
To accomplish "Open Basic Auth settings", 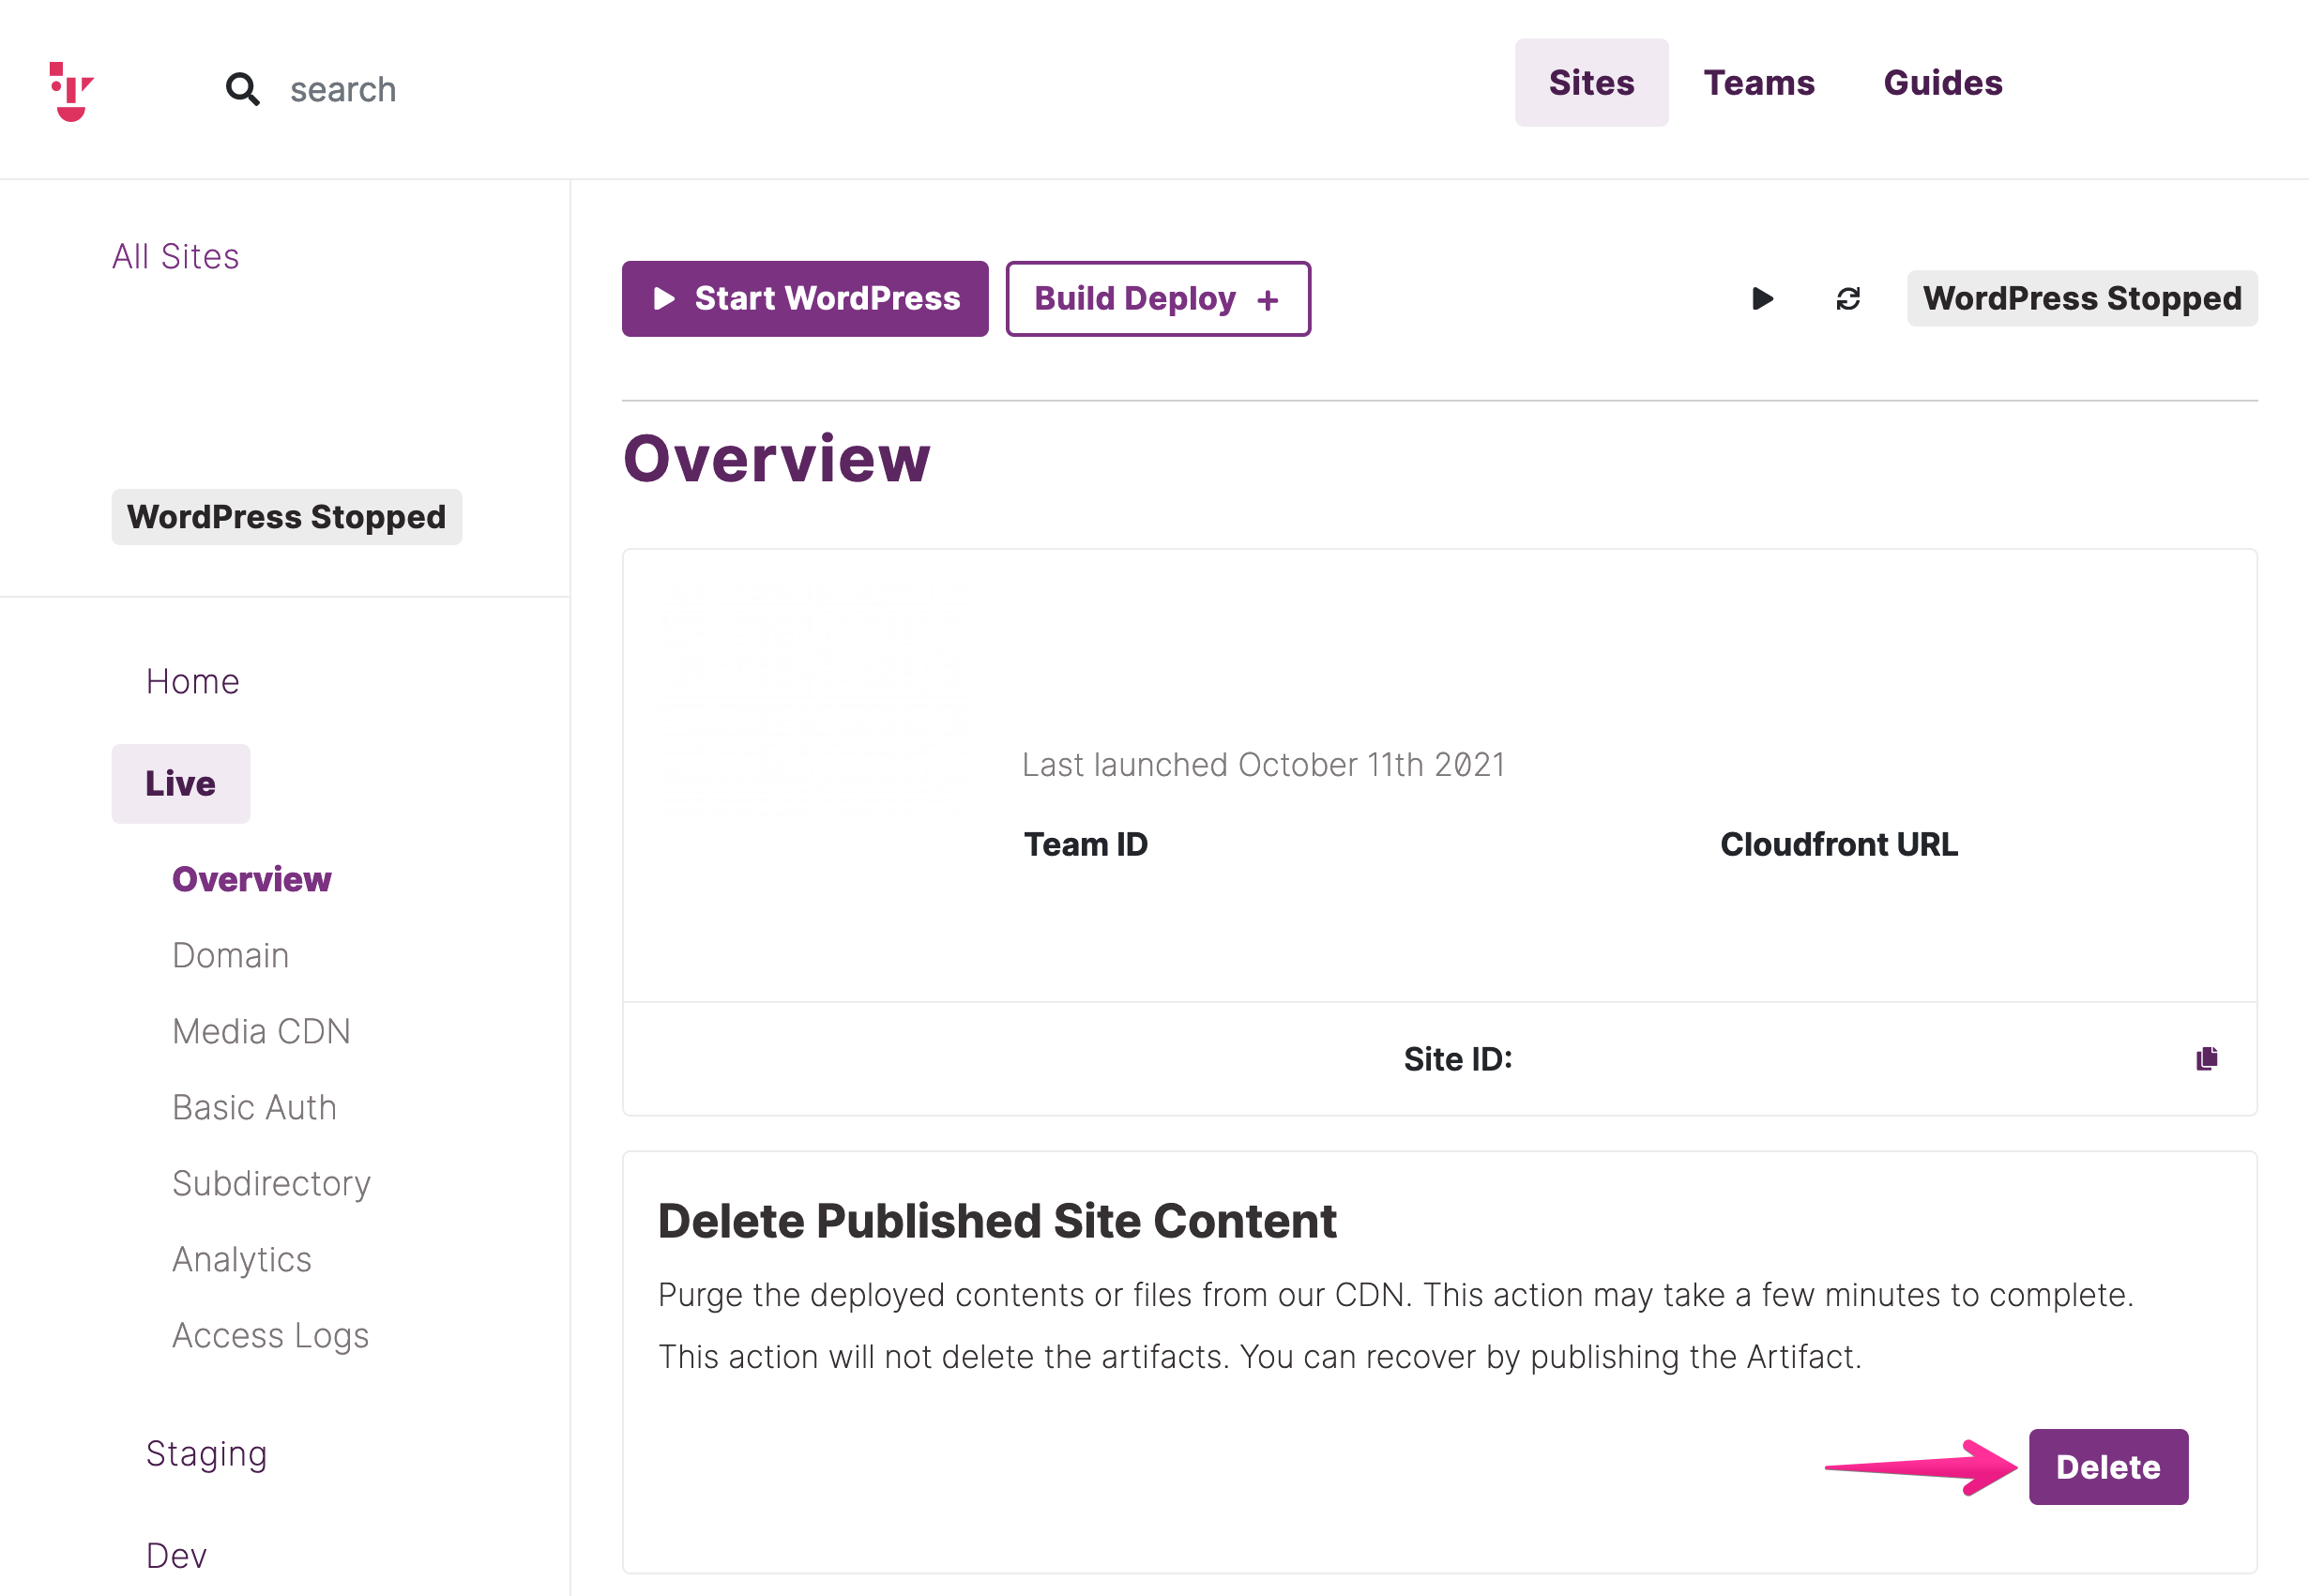I will tap(254, 1107).
